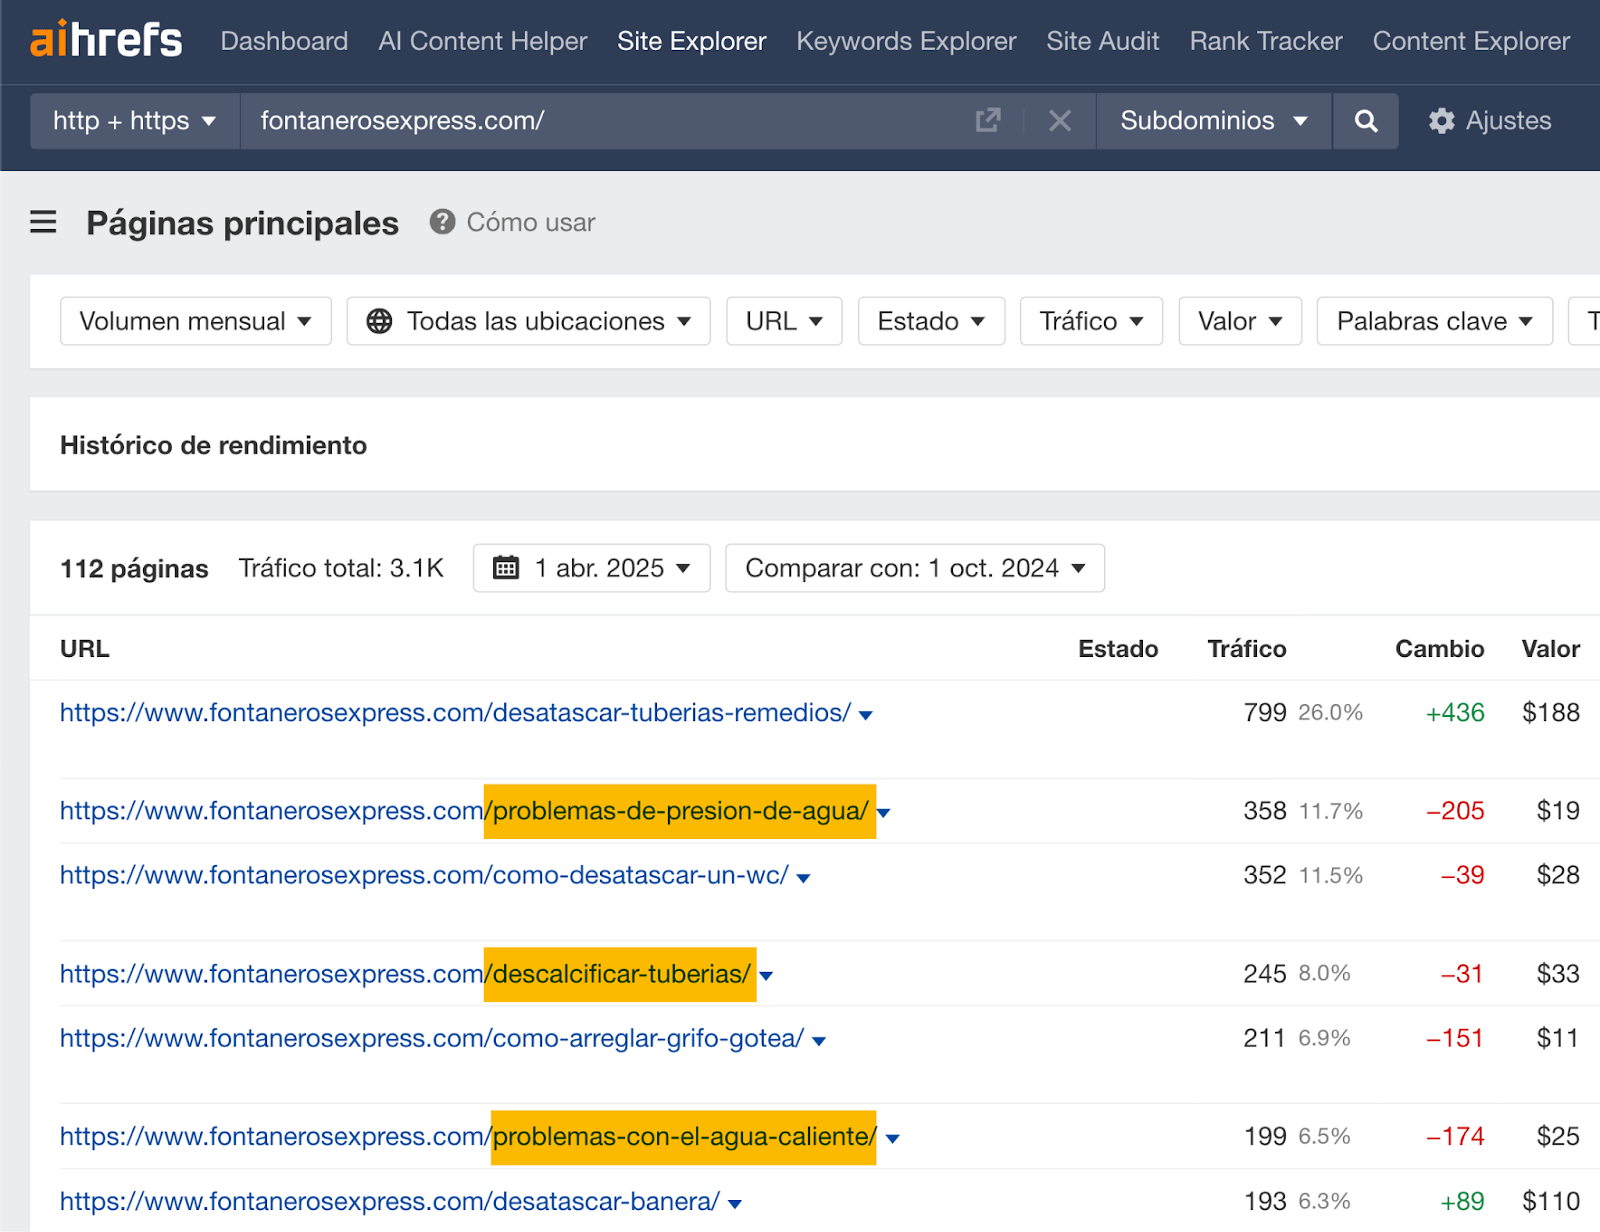Switch to Site Audit

(1103, 41)
